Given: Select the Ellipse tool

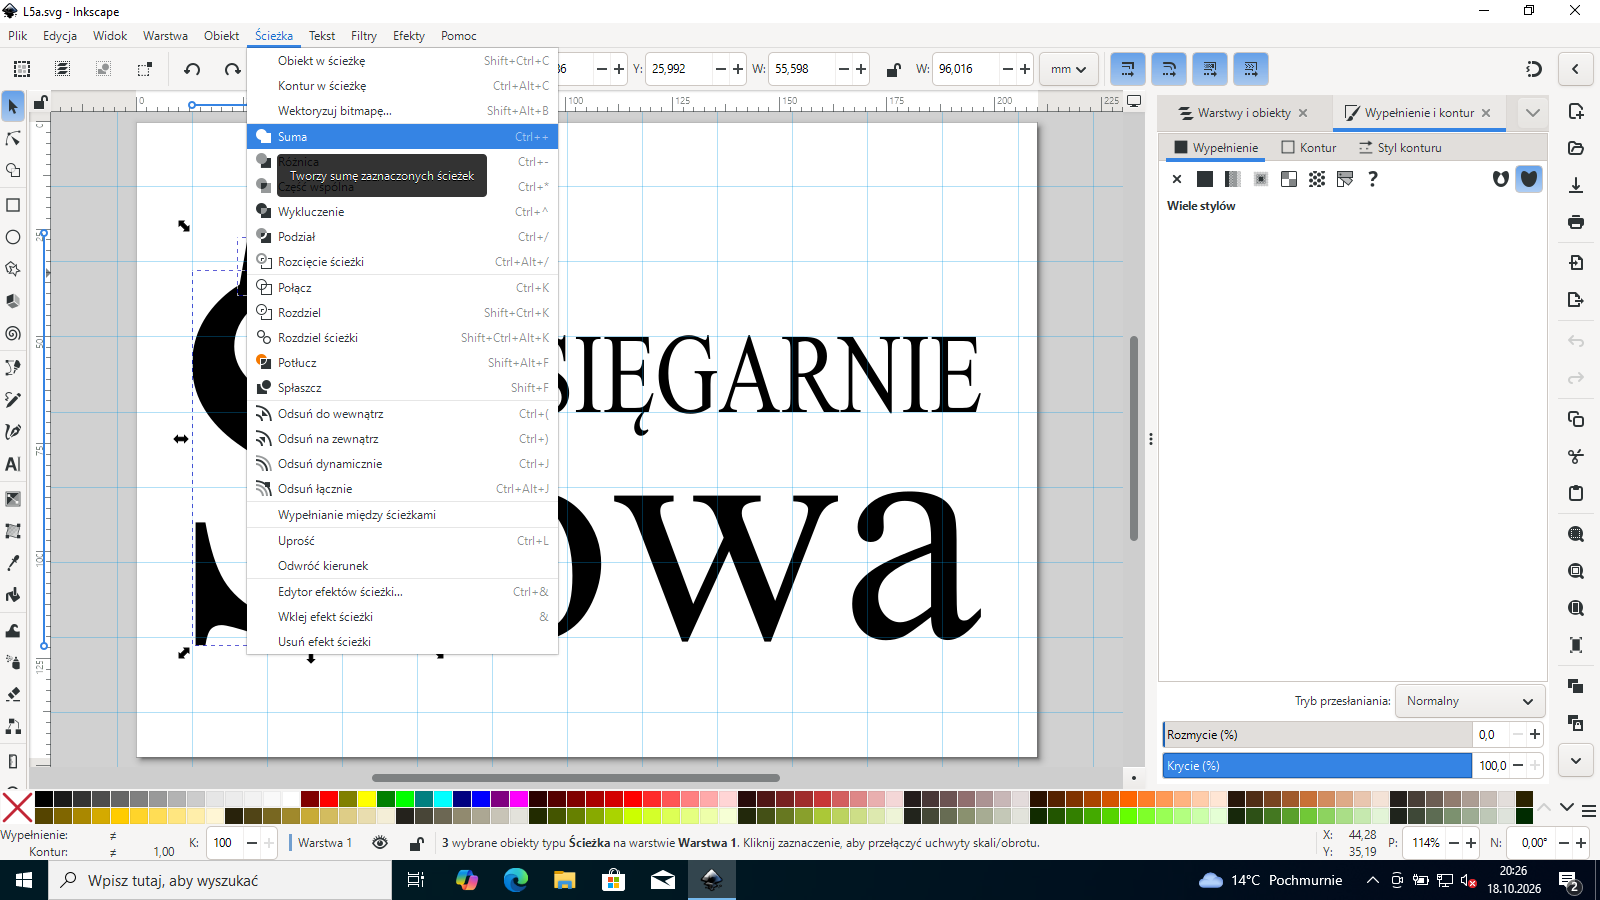Looking at the screenshot, I should pos(13,237).
